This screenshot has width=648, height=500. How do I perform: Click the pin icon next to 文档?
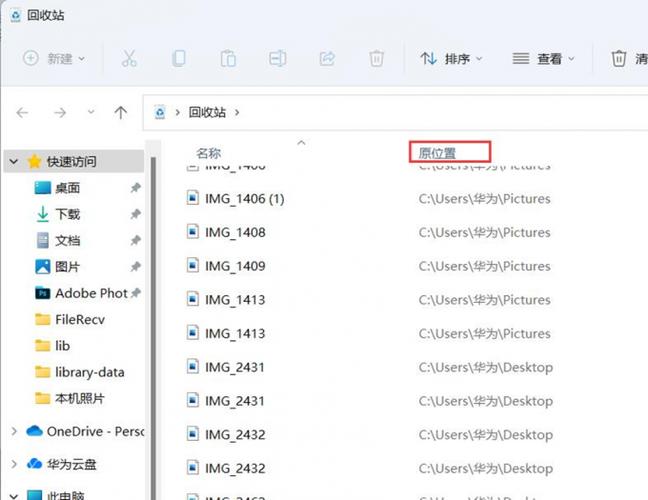click(x=136, y=240)
